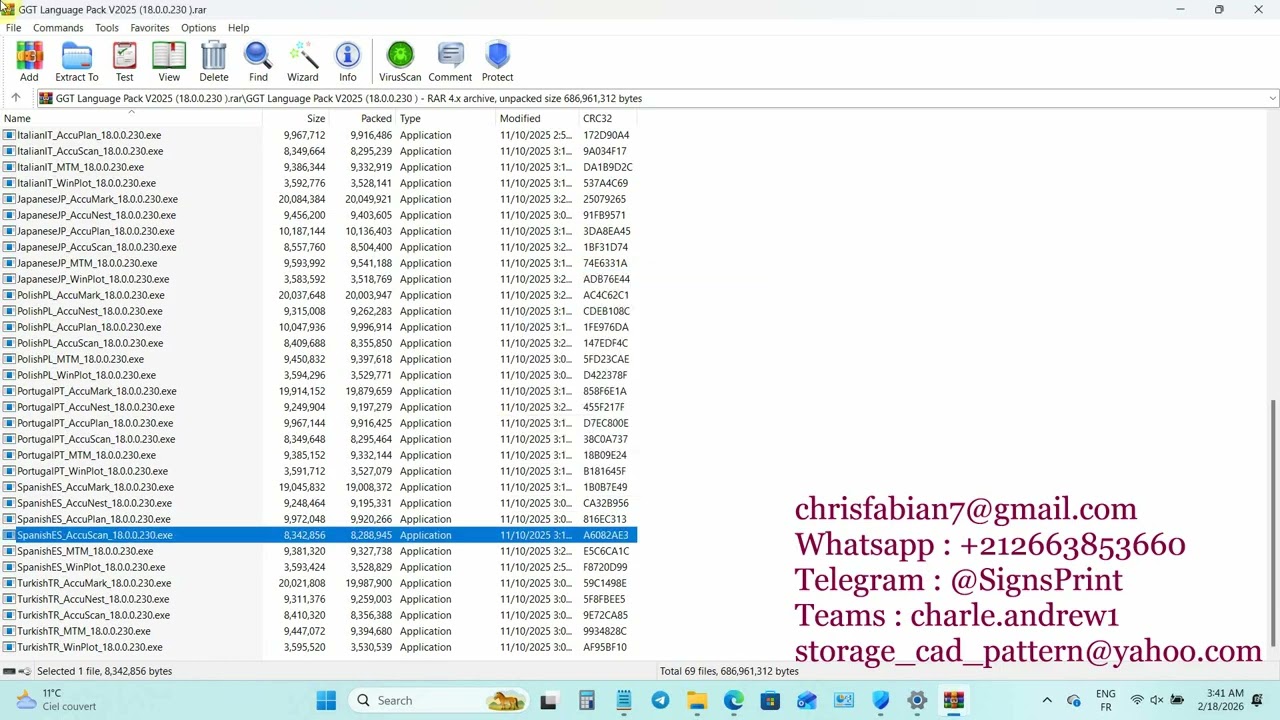Open Calculator from the taskbar

point(587,700)
